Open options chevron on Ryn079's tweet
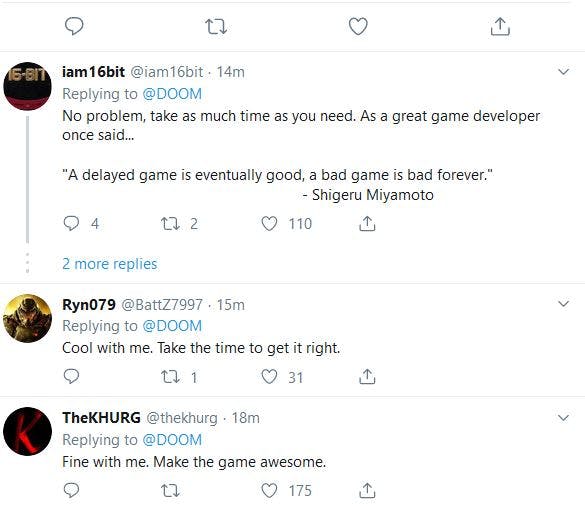The image size is (585, 506). tap(563, 303)
